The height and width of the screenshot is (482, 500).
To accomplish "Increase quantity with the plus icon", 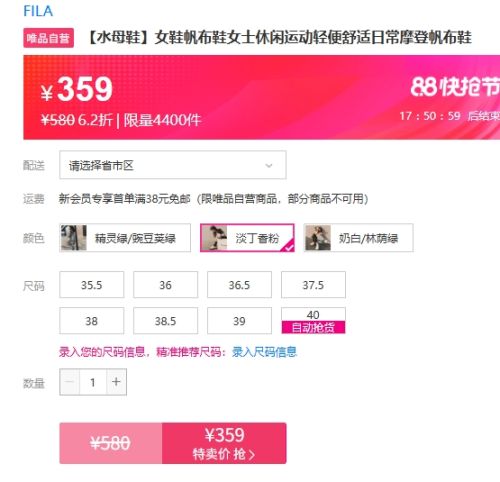I will [x=116, y=382].
